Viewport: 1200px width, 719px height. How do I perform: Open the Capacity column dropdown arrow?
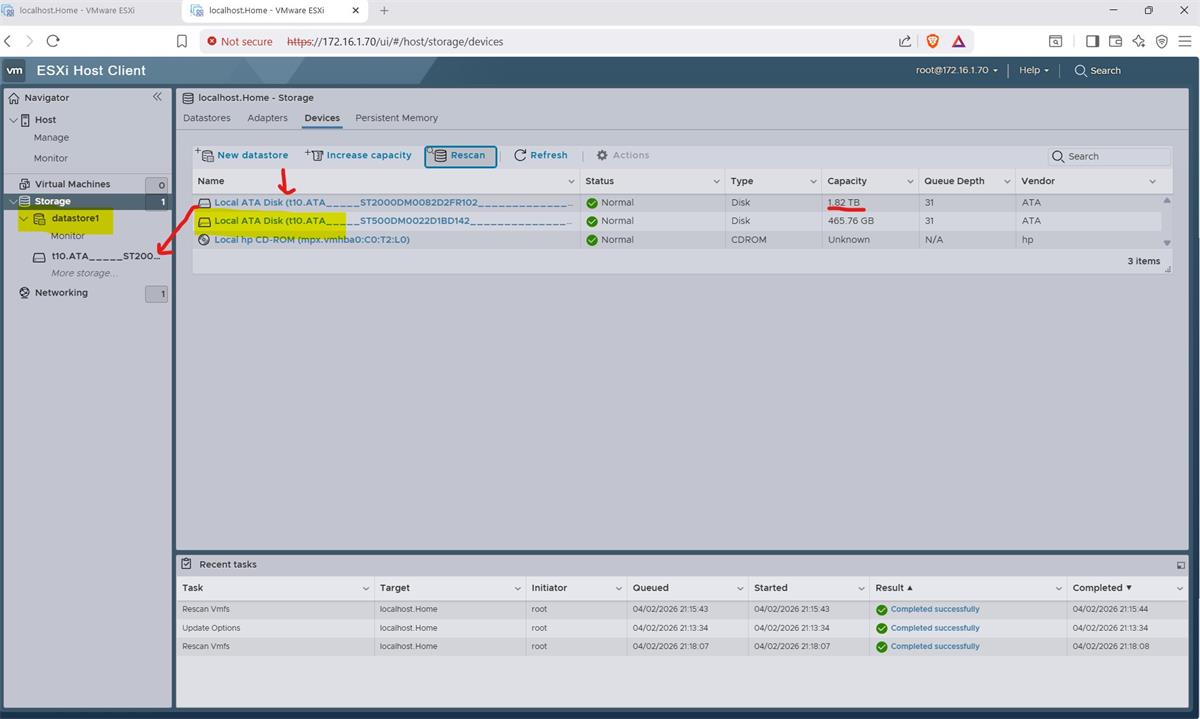click(910, 182)
